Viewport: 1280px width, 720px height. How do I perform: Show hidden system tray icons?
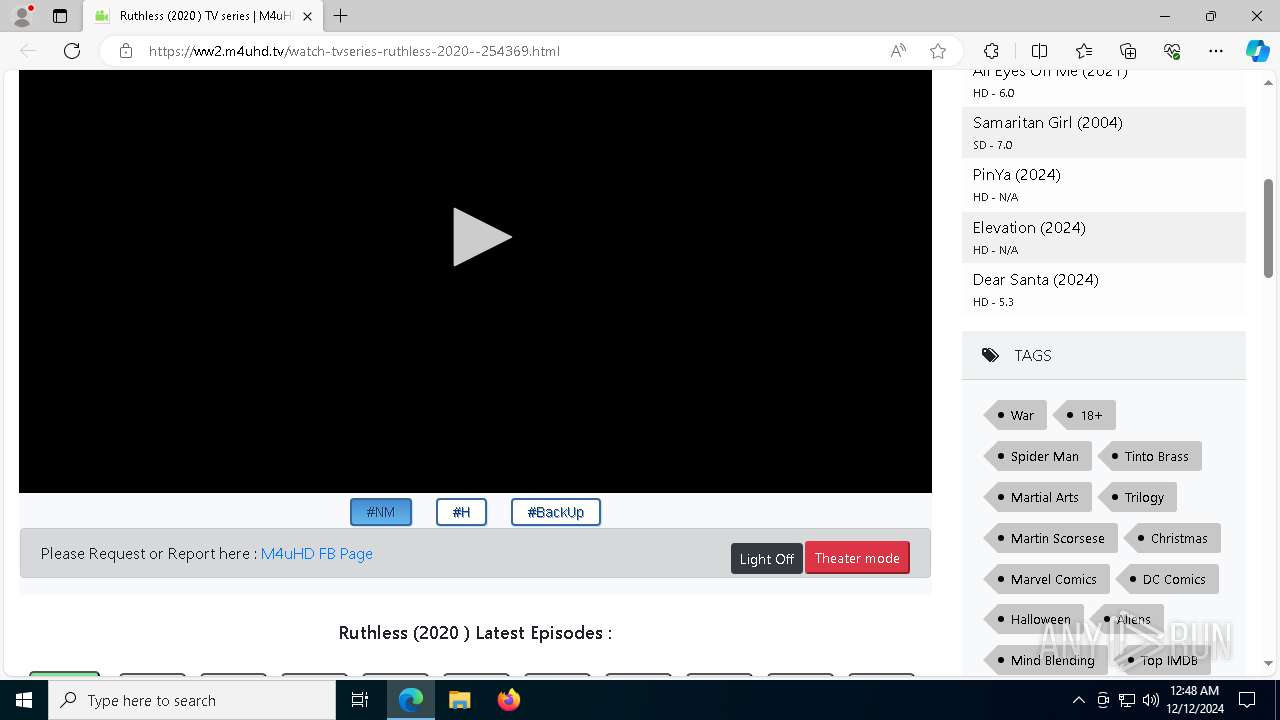[1078, 700]
